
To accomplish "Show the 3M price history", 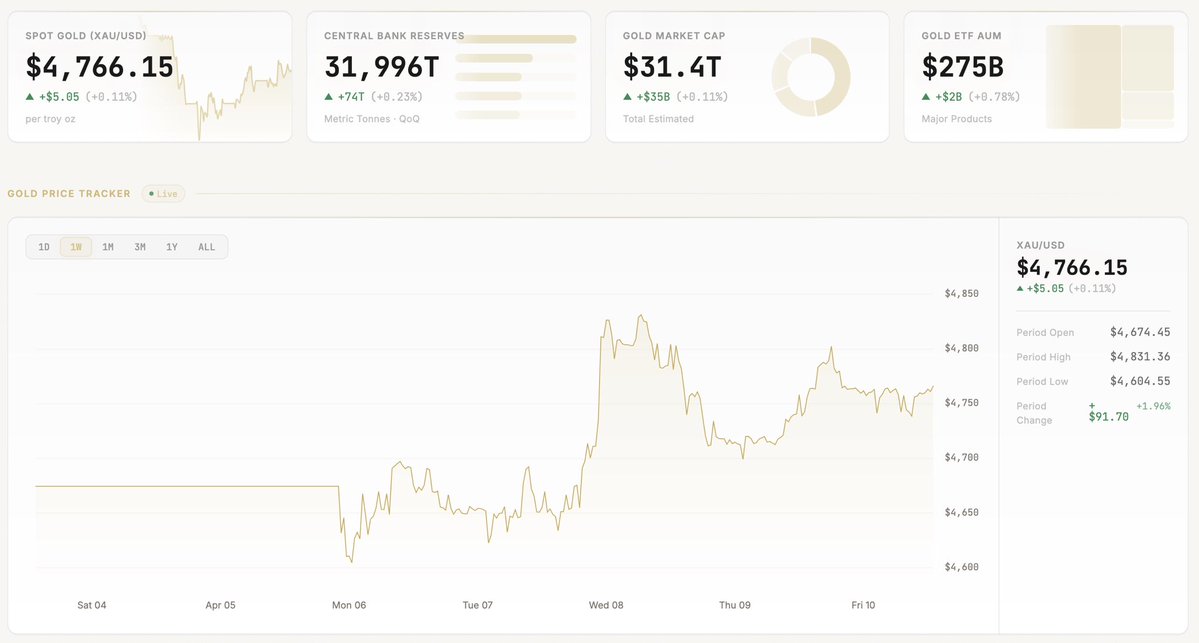I will 140,247.
